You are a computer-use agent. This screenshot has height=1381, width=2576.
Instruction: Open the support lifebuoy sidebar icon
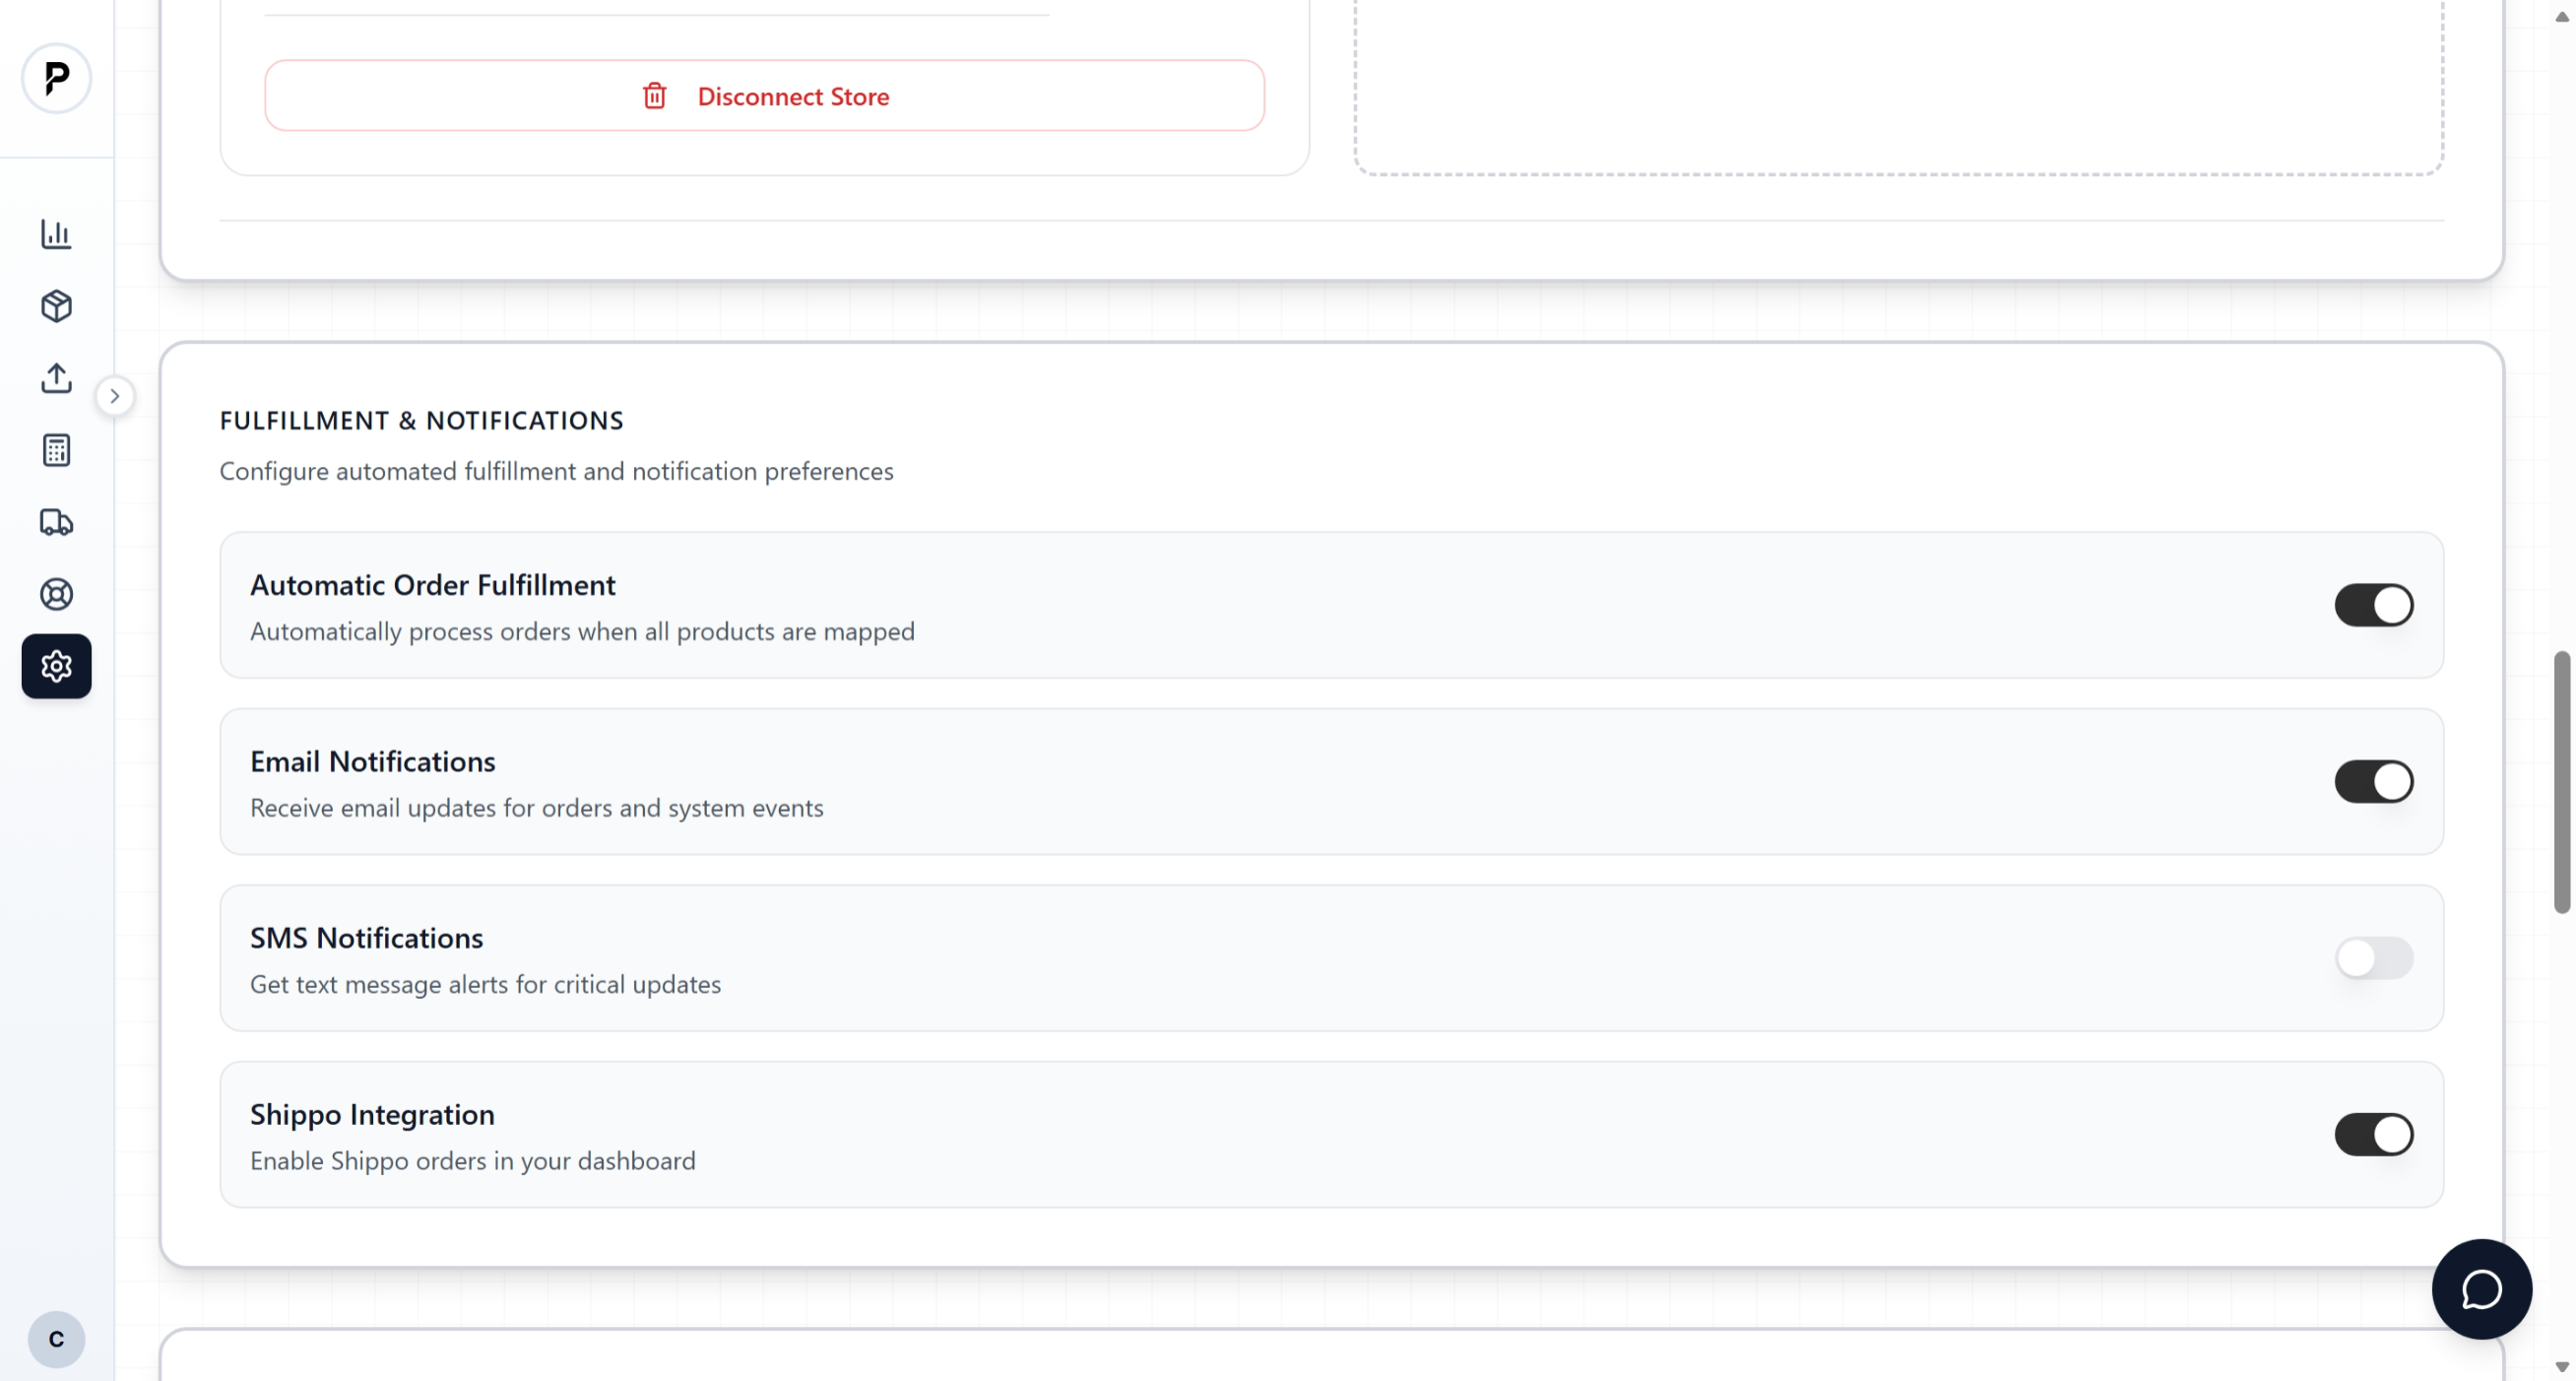(56, 594)
